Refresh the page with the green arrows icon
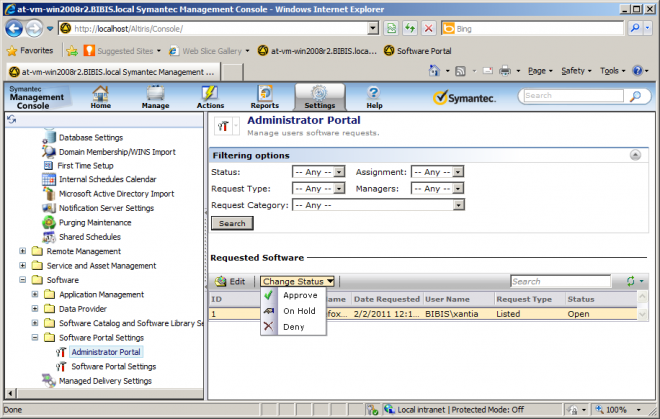Image resolution: width=660 pixels, height=419 pixels. click(410, 28)
